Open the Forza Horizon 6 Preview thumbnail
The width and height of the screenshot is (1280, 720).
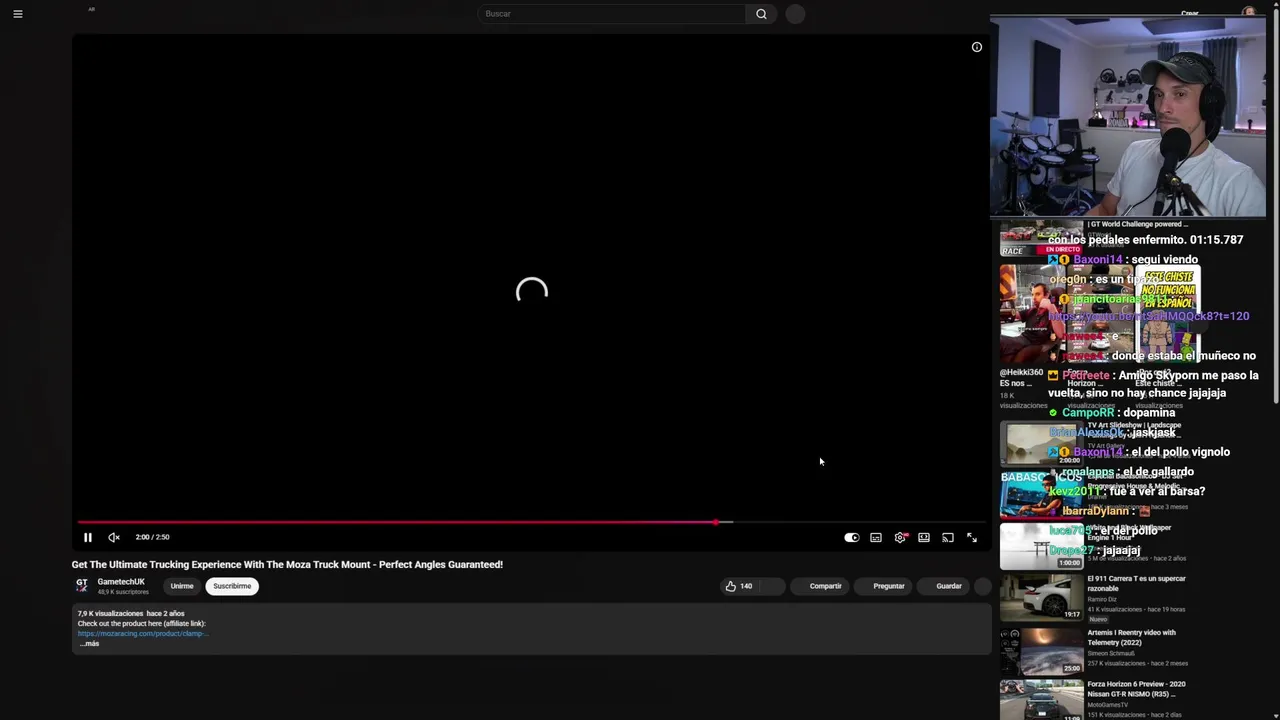pyautogui.click(x=1041, y=700)
